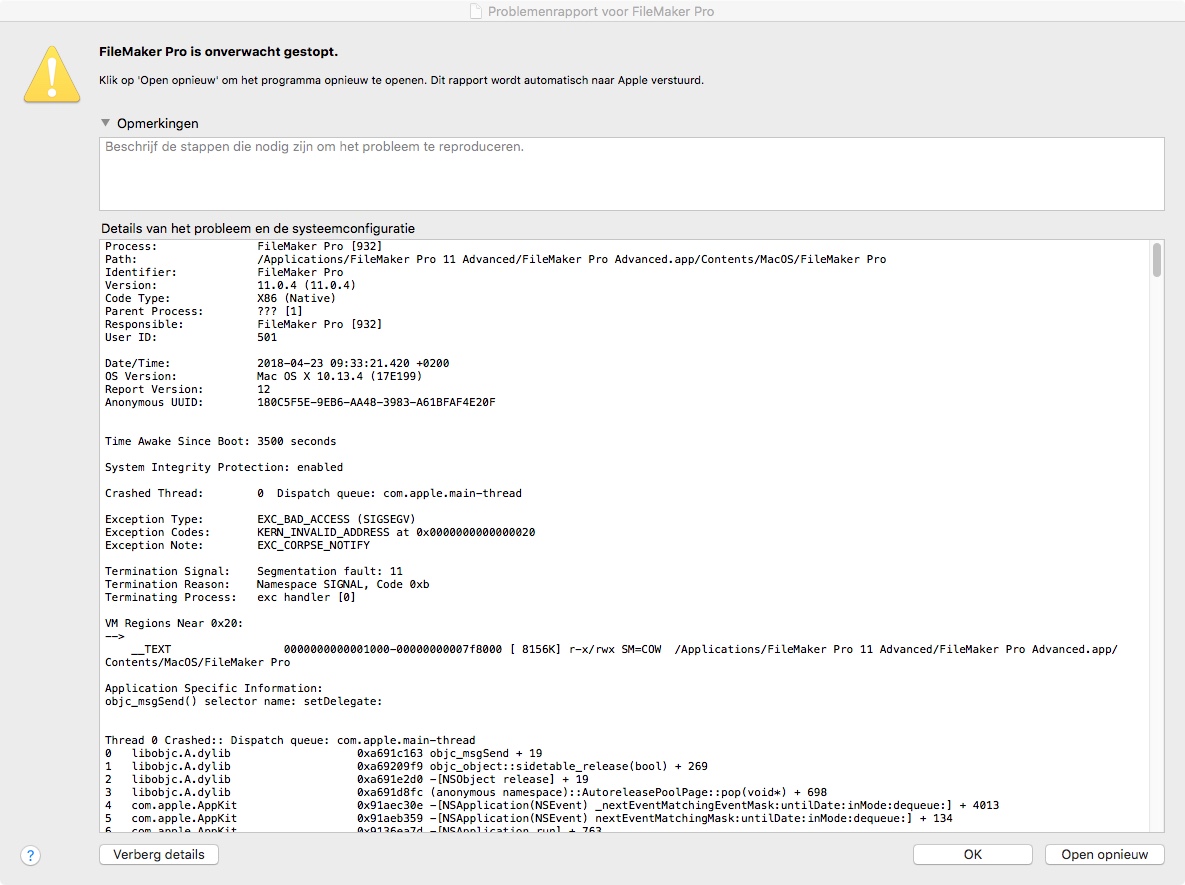Click the Anonymous UUID value

[x=376, y=402]
